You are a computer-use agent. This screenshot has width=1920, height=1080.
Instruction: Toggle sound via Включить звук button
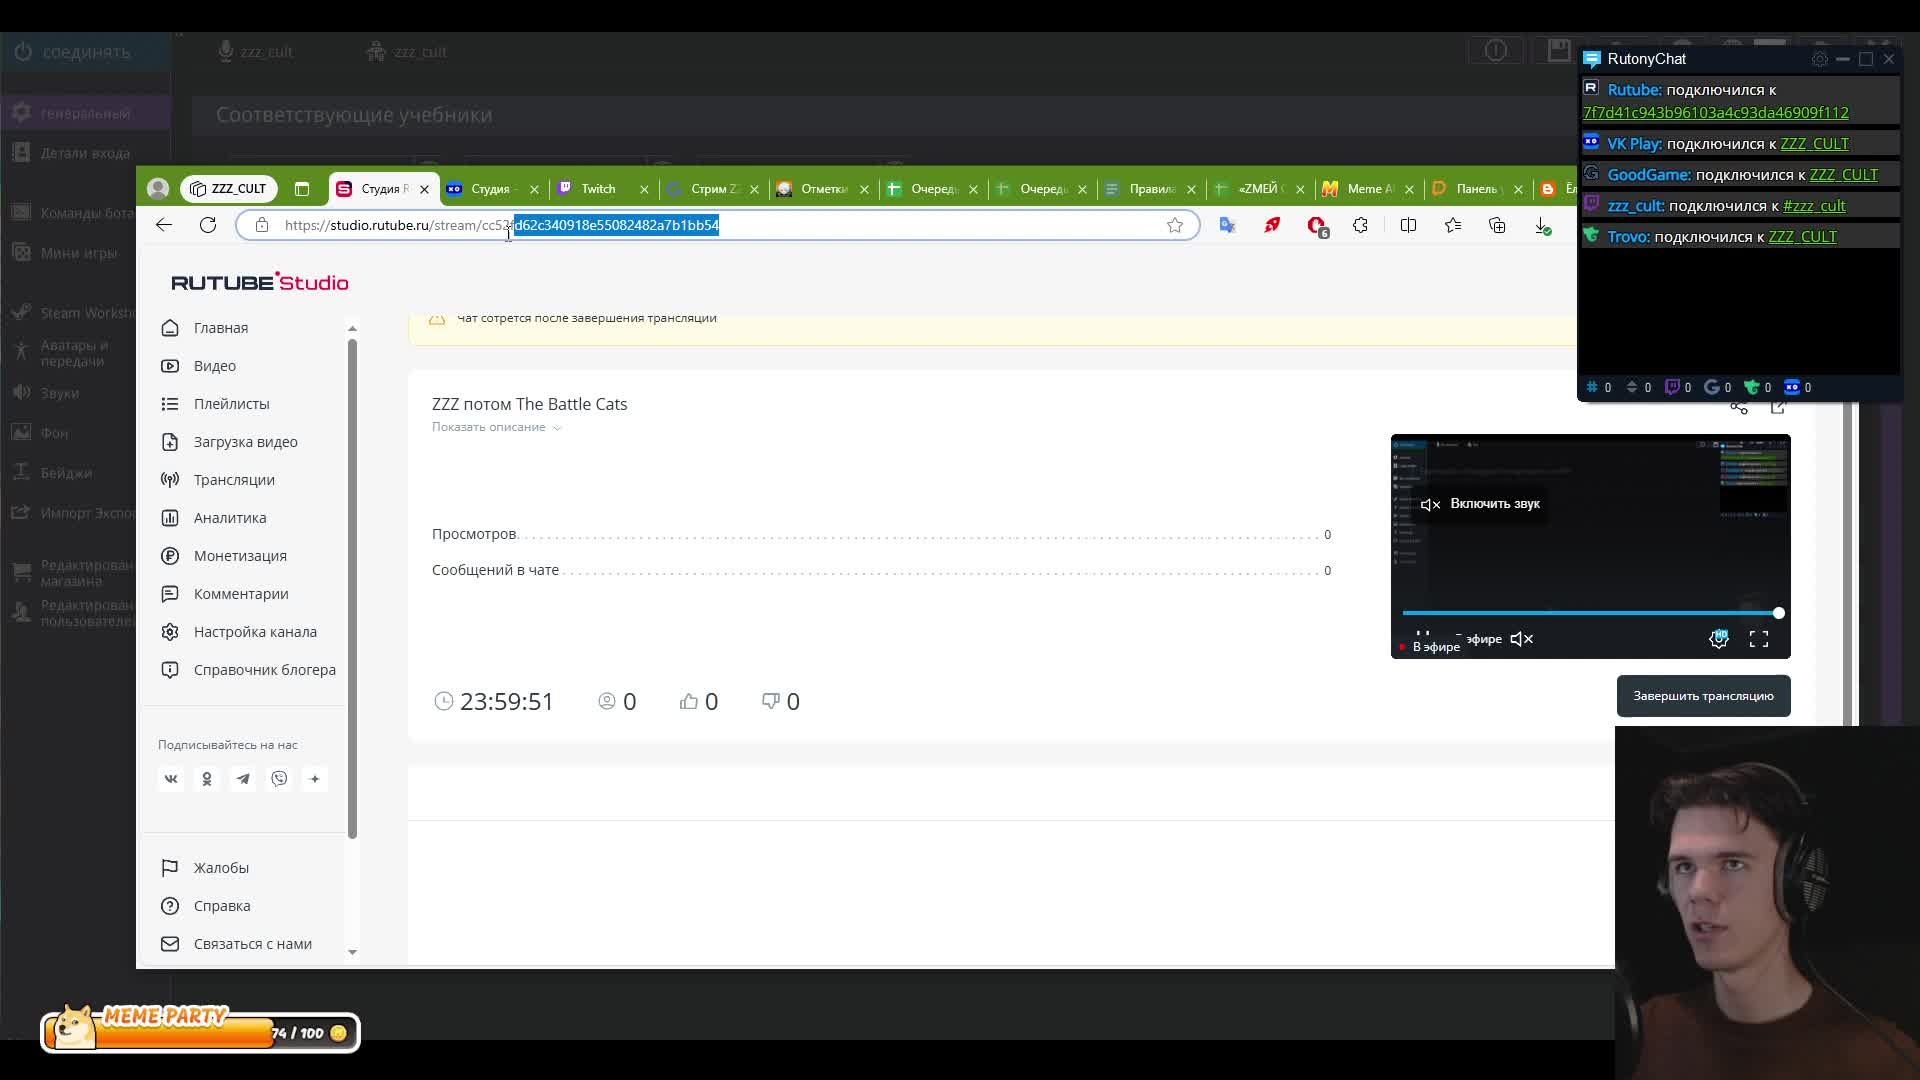point(1478,502)
